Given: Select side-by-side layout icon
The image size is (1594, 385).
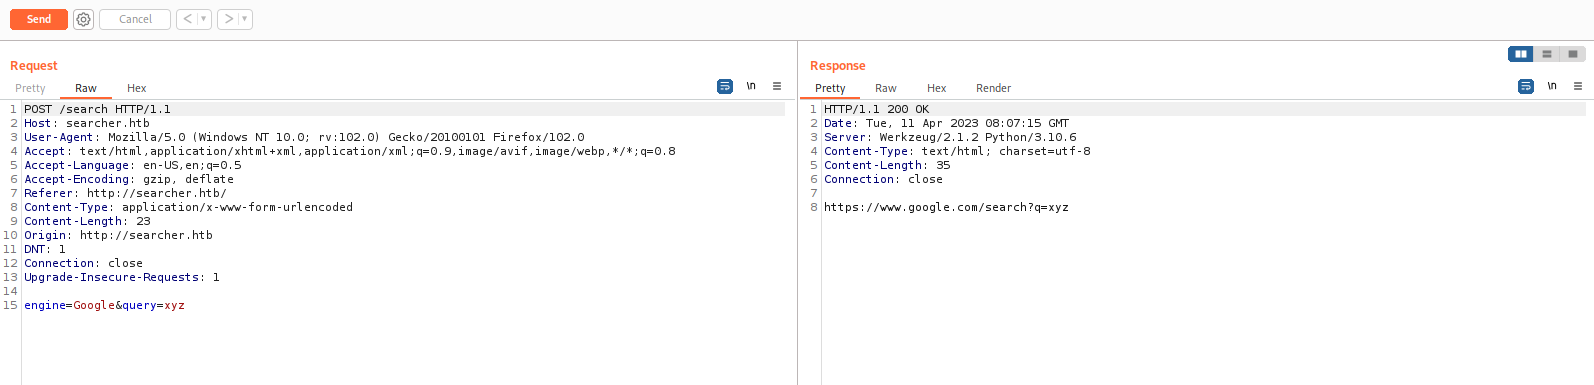Looking at the screenshot, I should coord(1521,54).
